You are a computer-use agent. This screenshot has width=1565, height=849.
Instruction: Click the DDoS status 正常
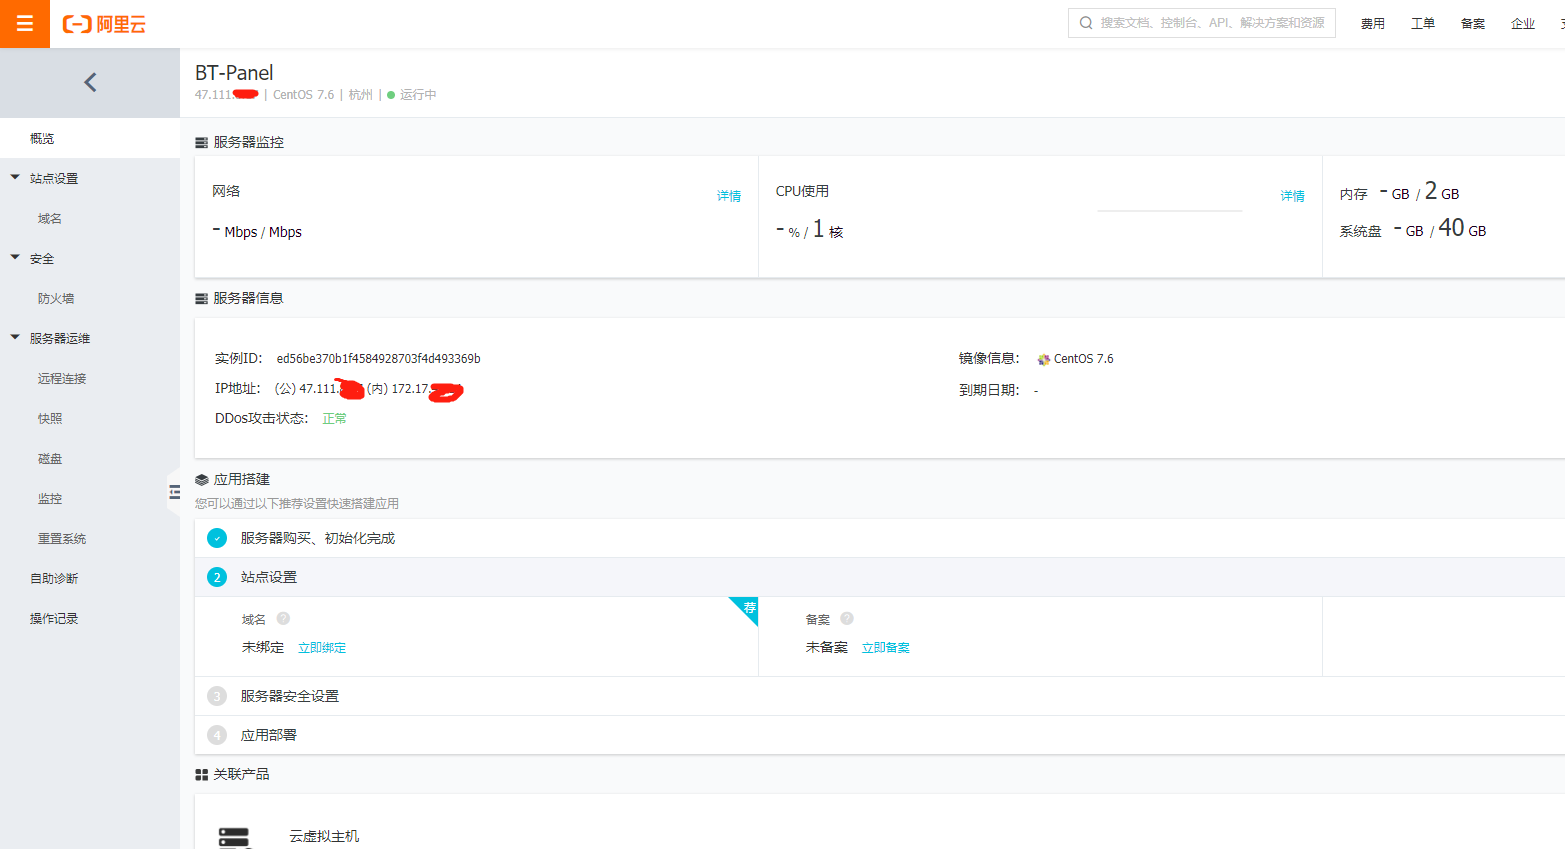point(335,419)
